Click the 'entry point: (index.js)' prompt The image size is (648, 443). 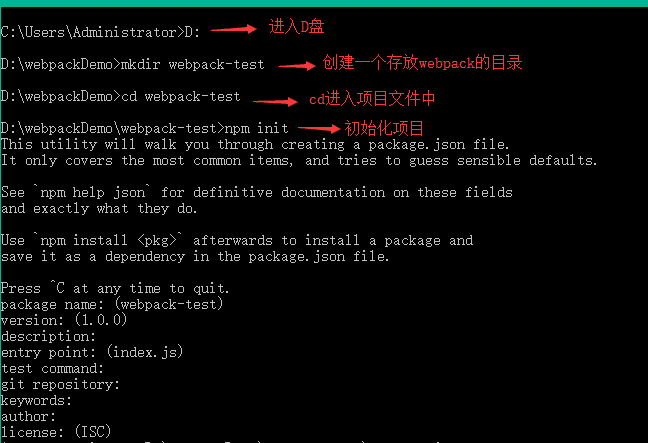click(92, 352)
